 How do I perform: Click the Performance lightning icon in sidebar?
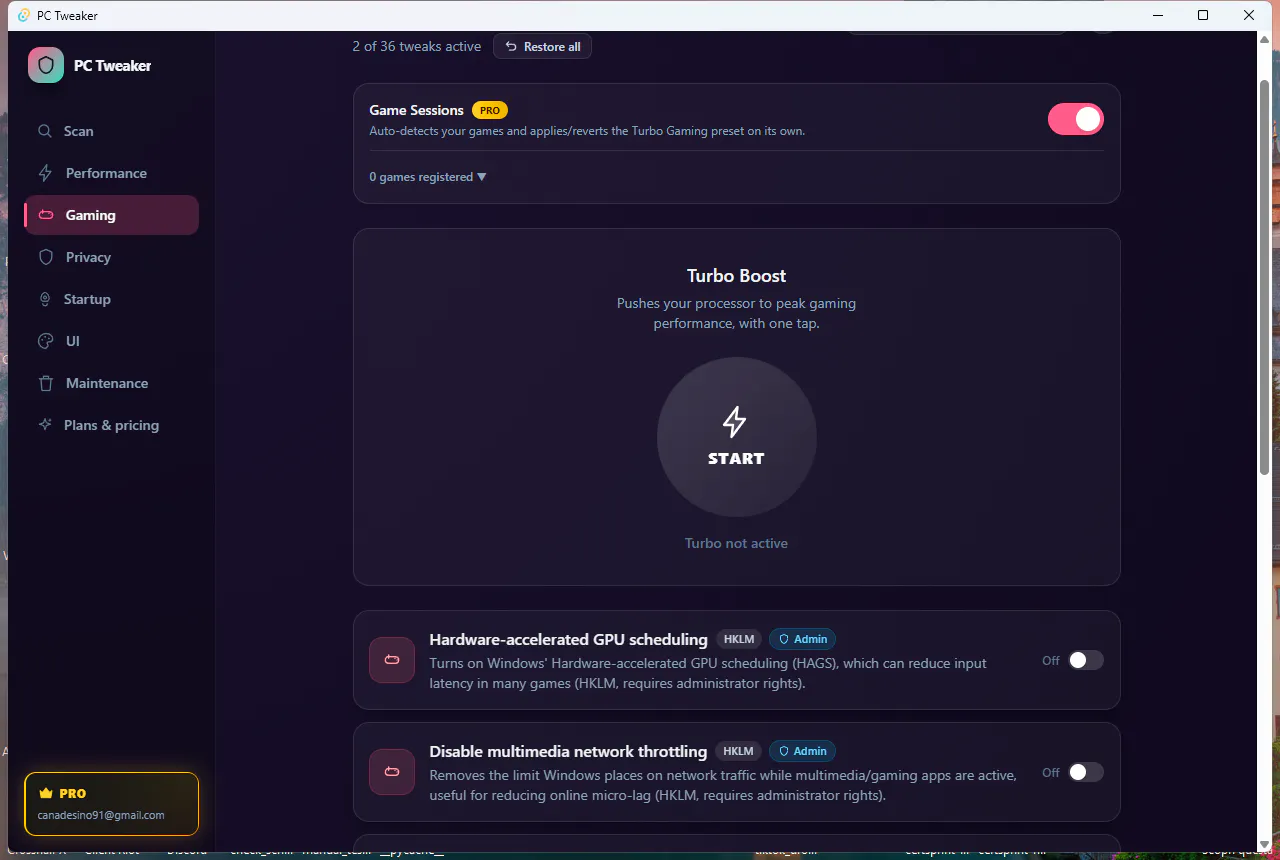pos(45,173)
